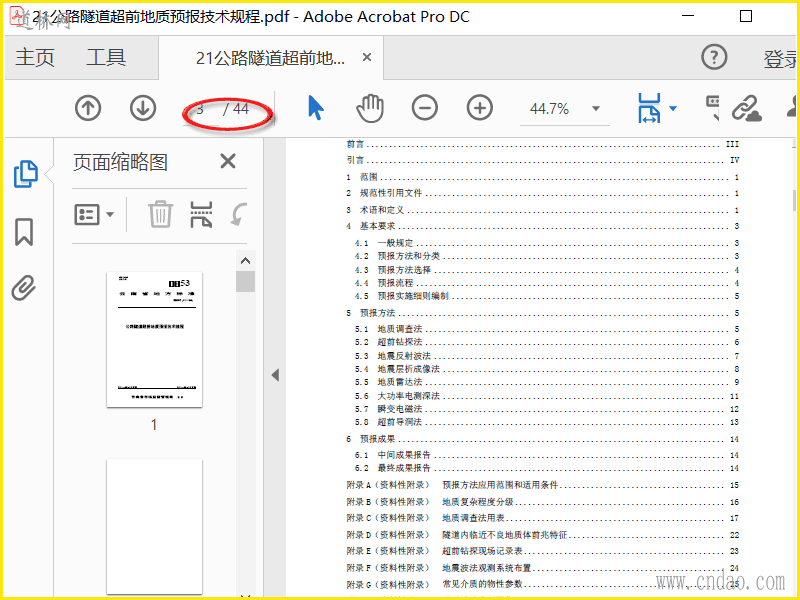Select the 21公路隧道超前地 document tab
The height and width of the screenshot is (600, 800).
click(x=270, y=58)
